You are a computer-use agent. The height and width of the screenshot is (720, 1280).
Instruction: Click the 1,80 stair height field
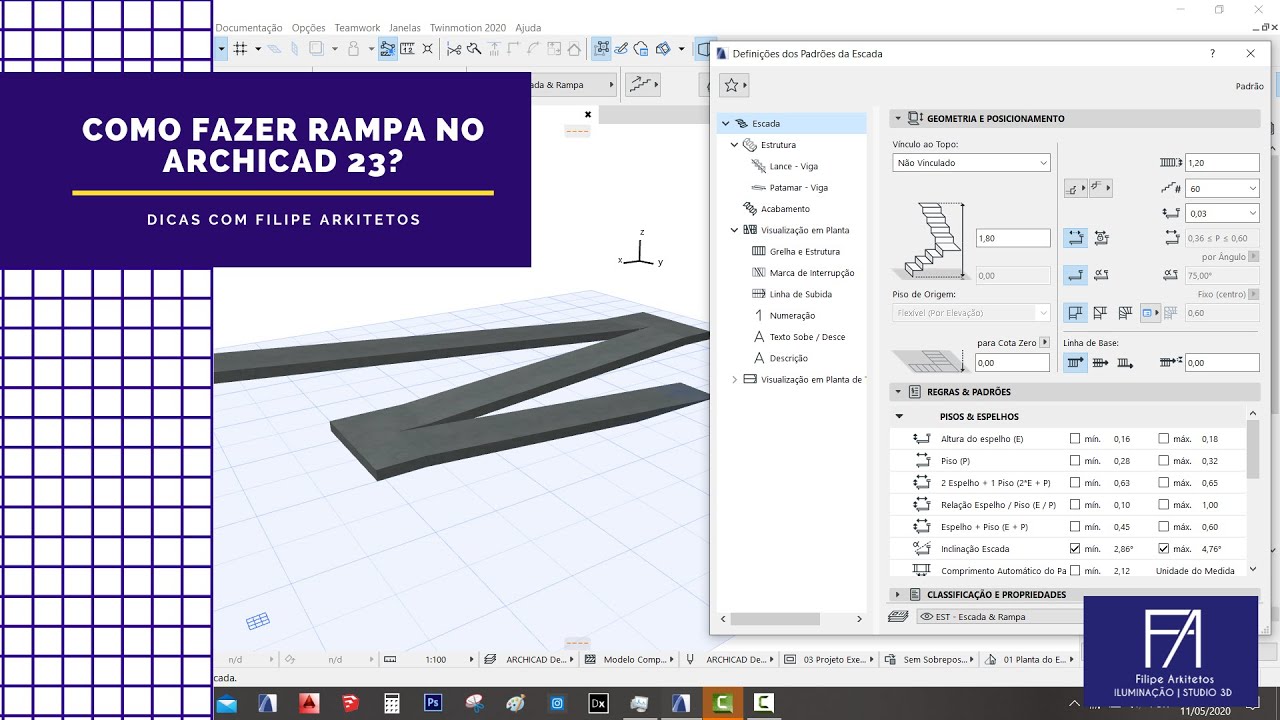(x=1012, y=238)
